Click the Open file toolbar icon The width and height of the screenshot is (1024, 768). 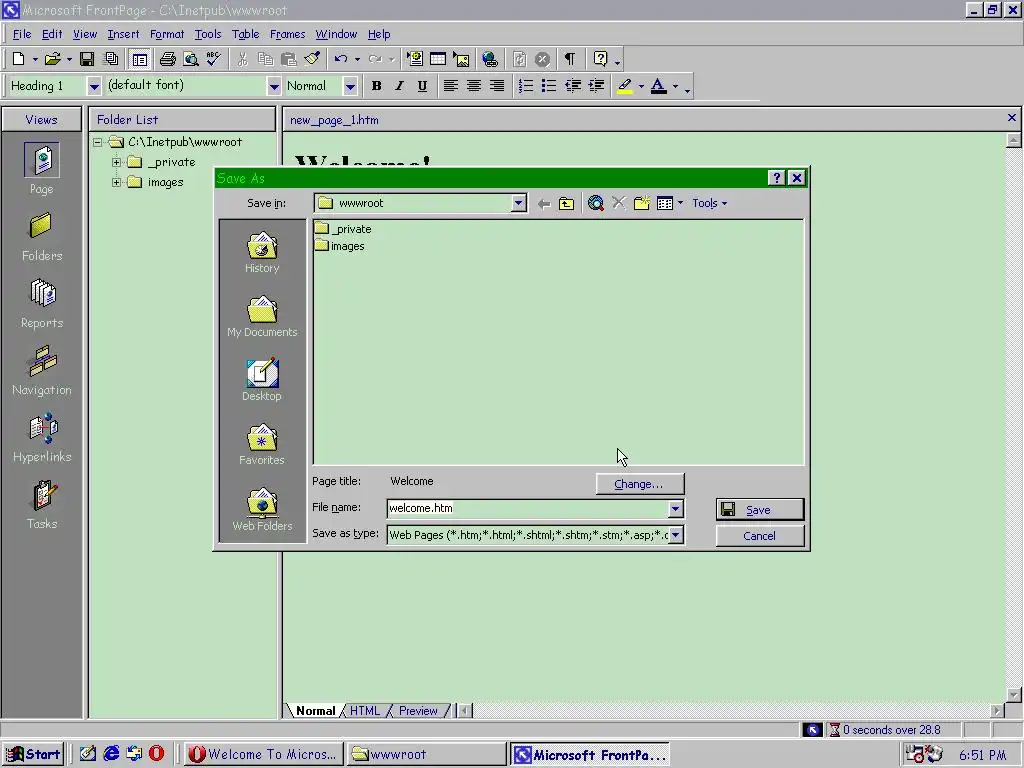pos(52,59)
